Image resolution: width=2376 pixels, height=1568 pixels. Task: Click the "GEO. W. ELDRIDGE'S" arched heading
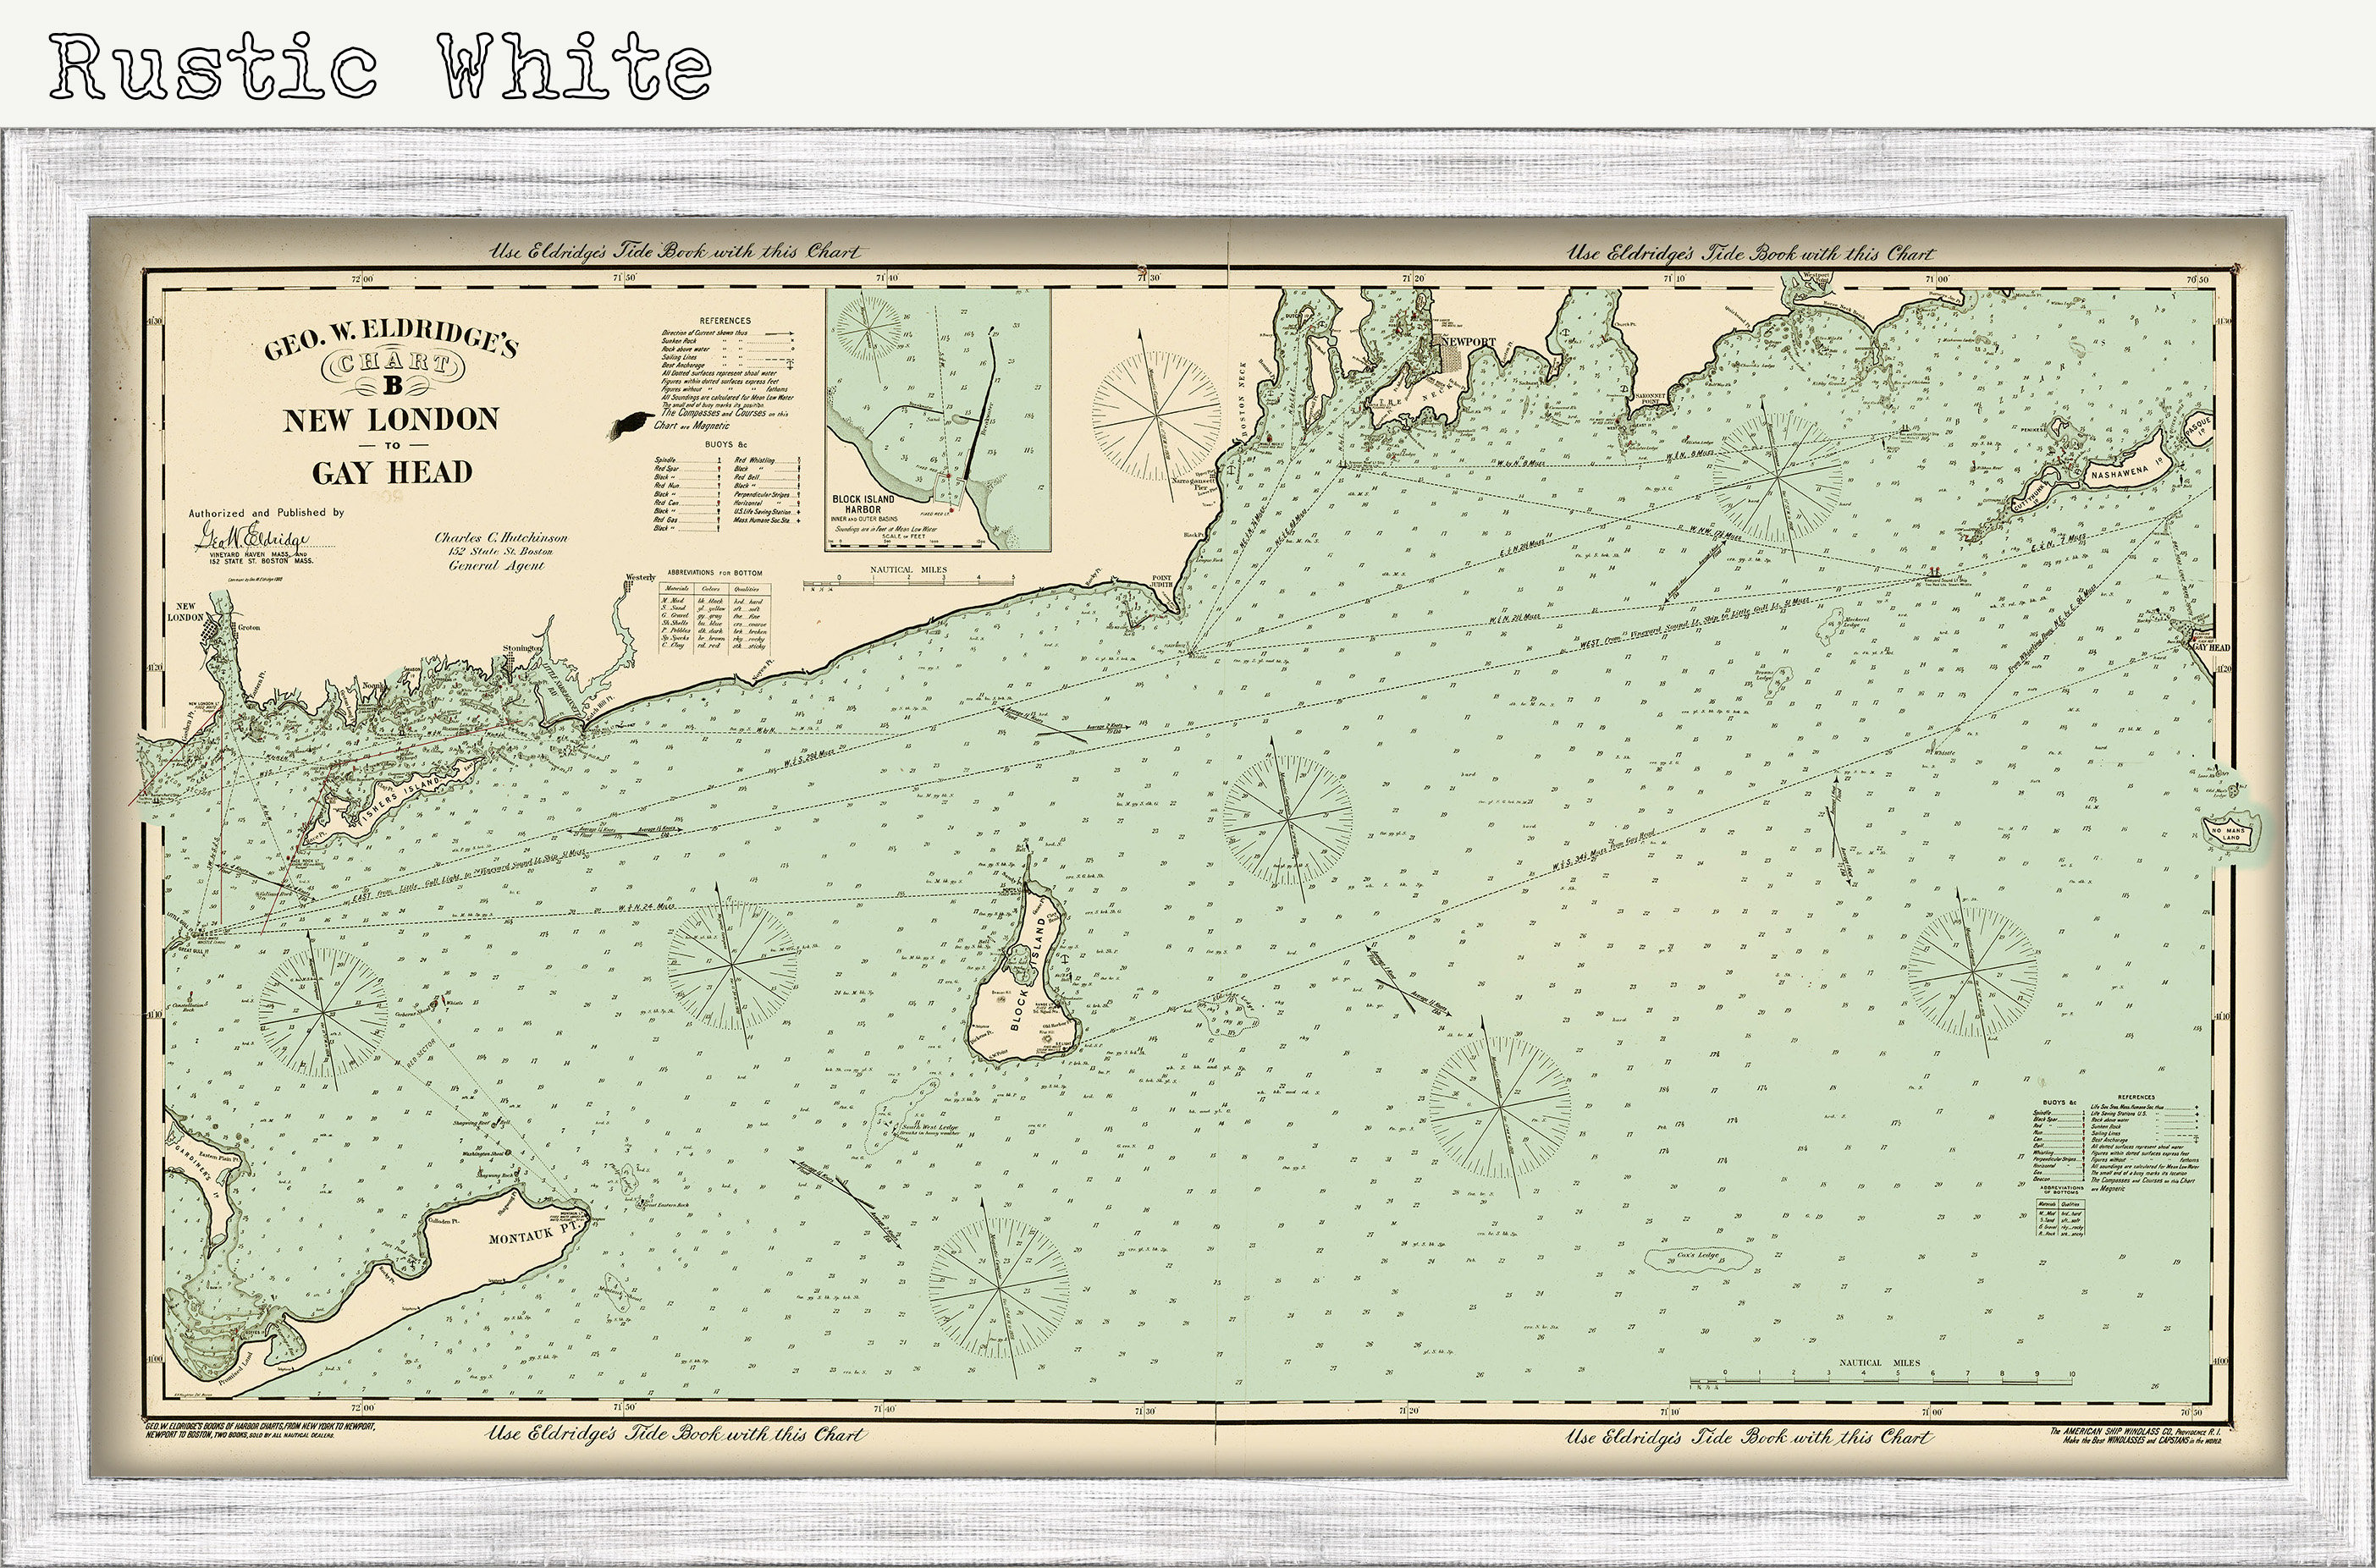tap(391, 339)
